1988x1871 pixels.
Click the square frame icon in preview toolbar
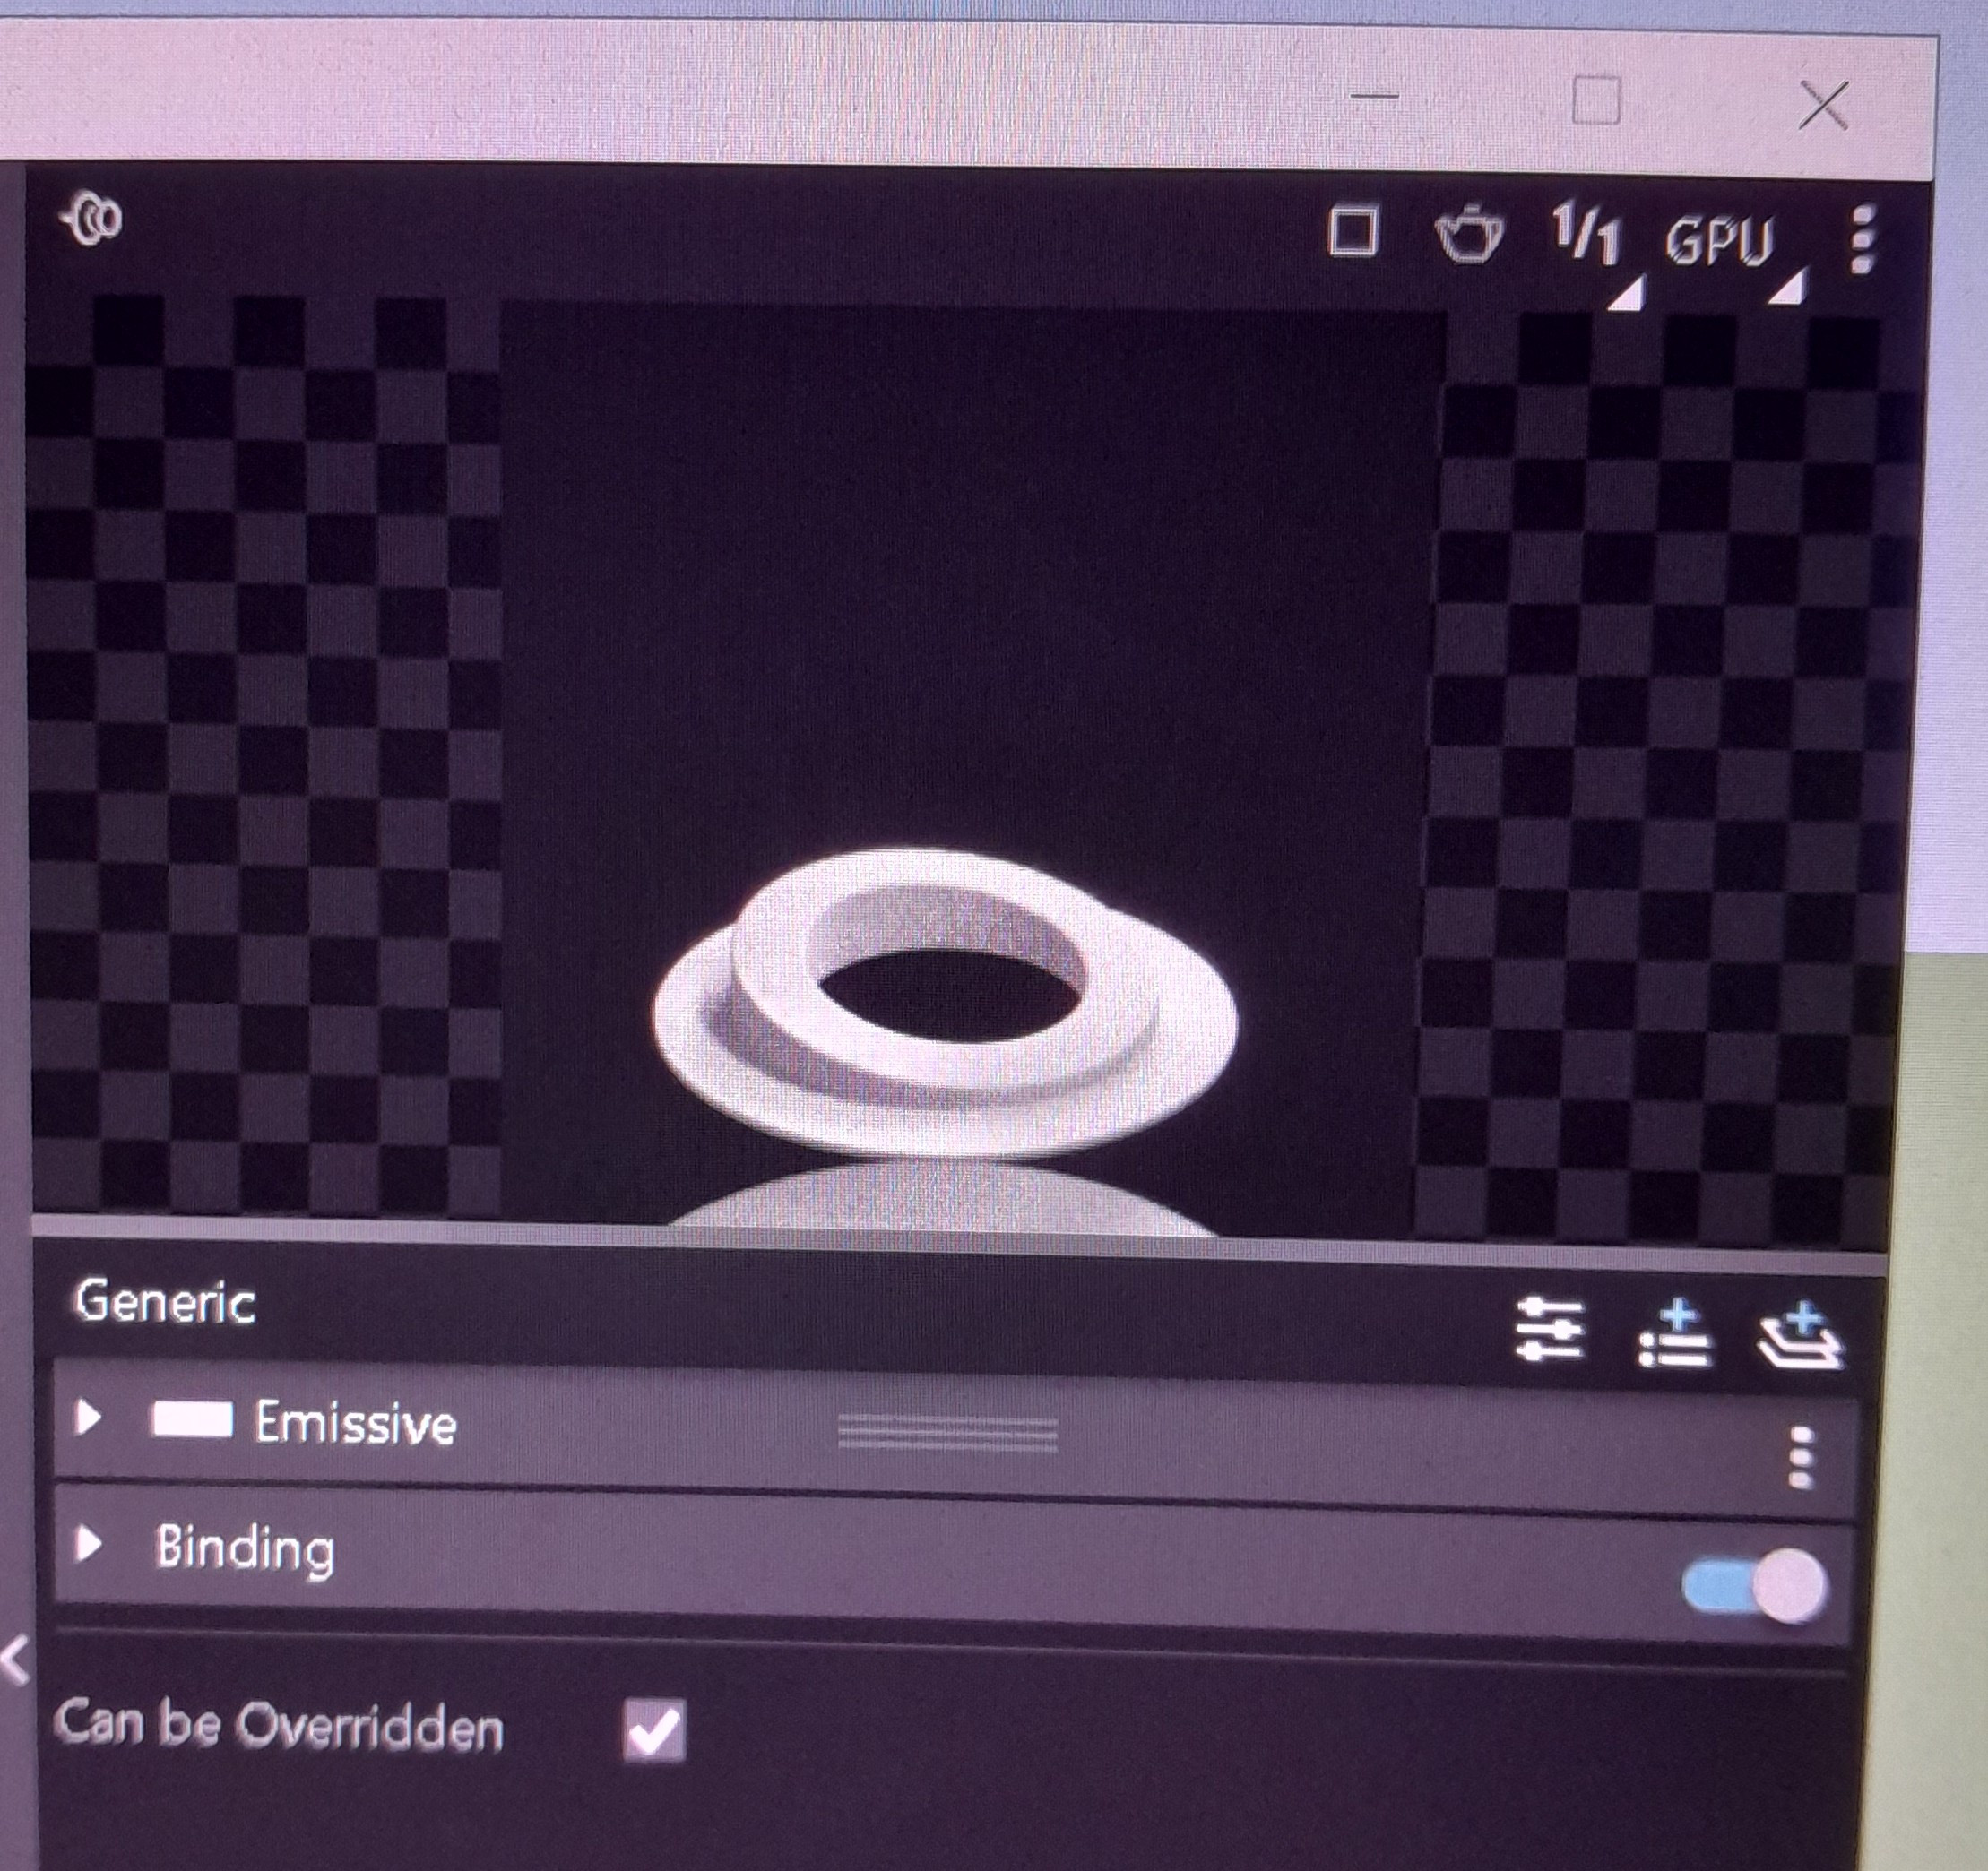click(1353, 232)
